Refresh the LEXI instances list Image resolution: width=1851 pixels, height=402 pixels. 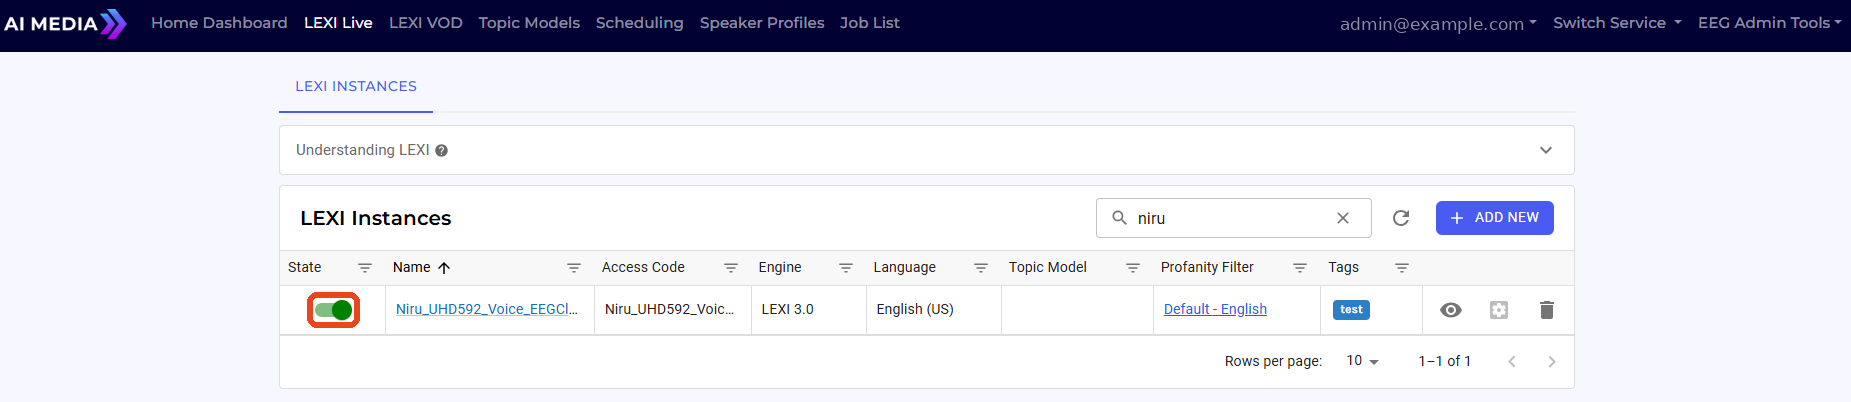tap(1401, 218)
